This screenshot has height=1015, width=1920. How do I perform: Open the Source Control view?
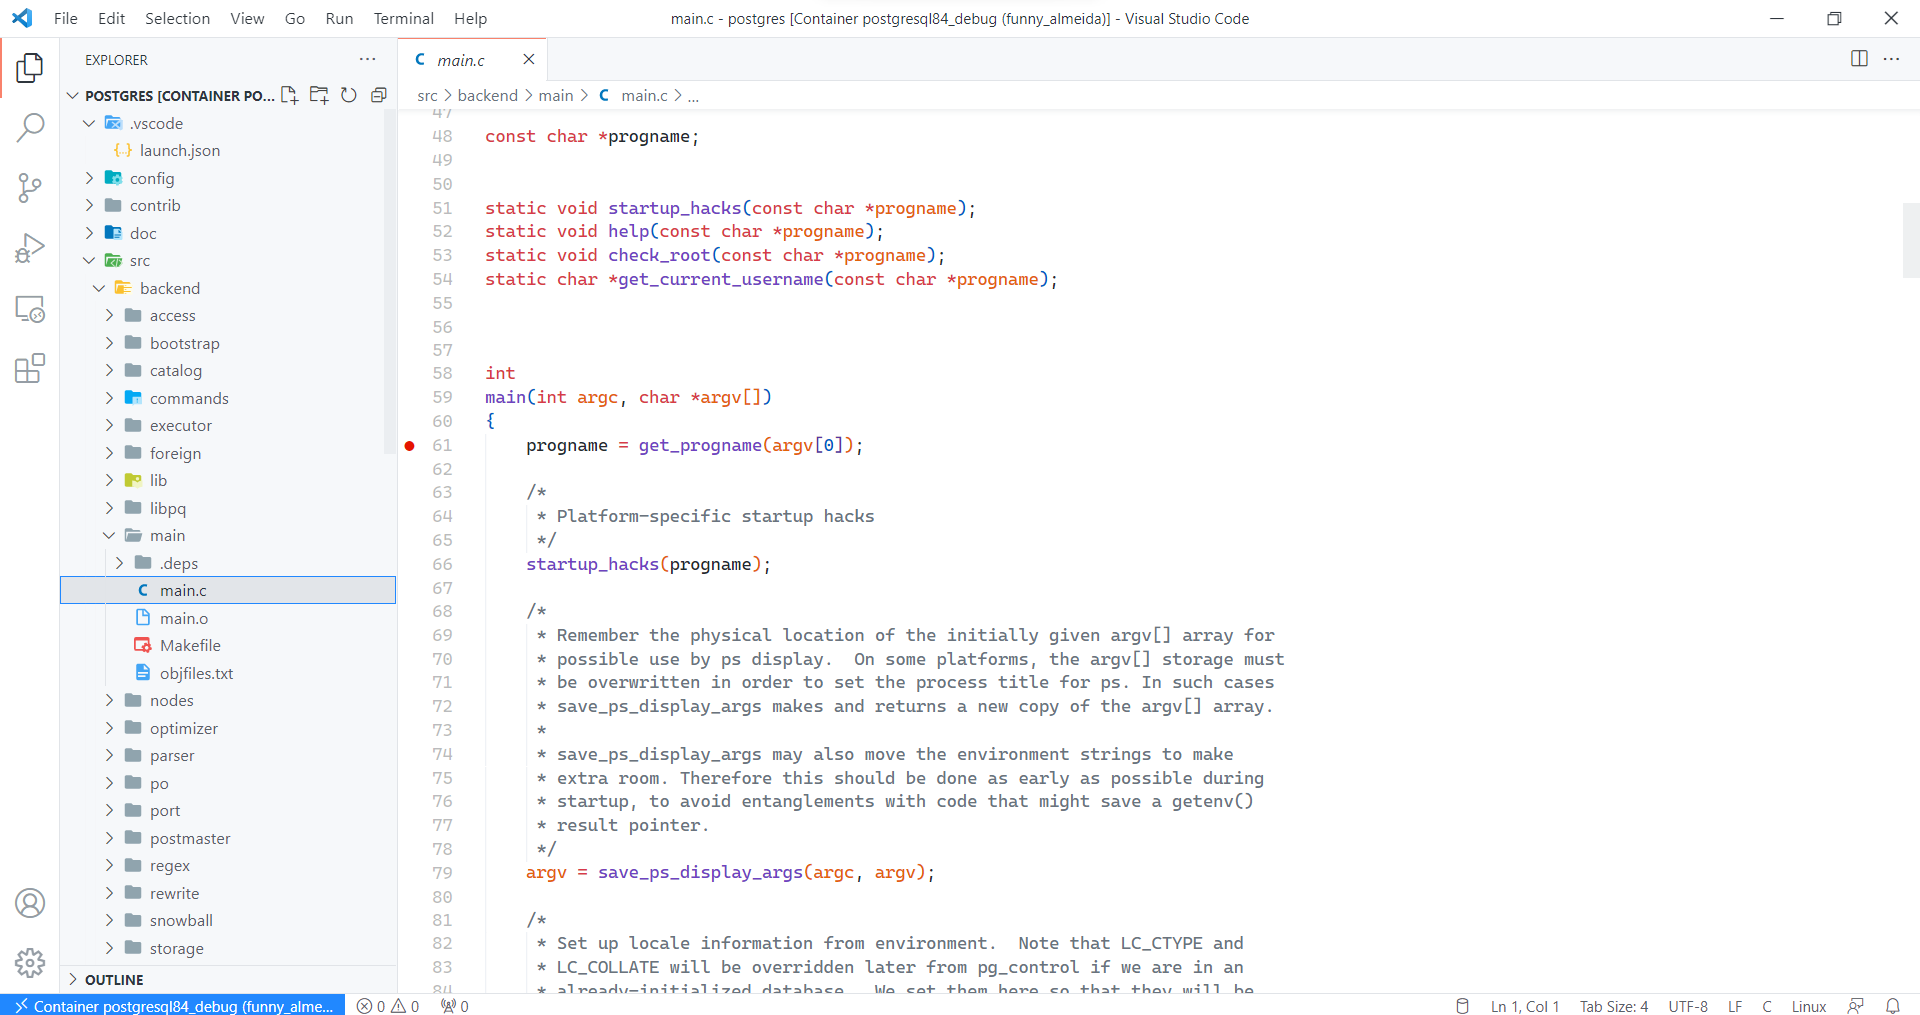pyautogui.click(x=30, y=187)
